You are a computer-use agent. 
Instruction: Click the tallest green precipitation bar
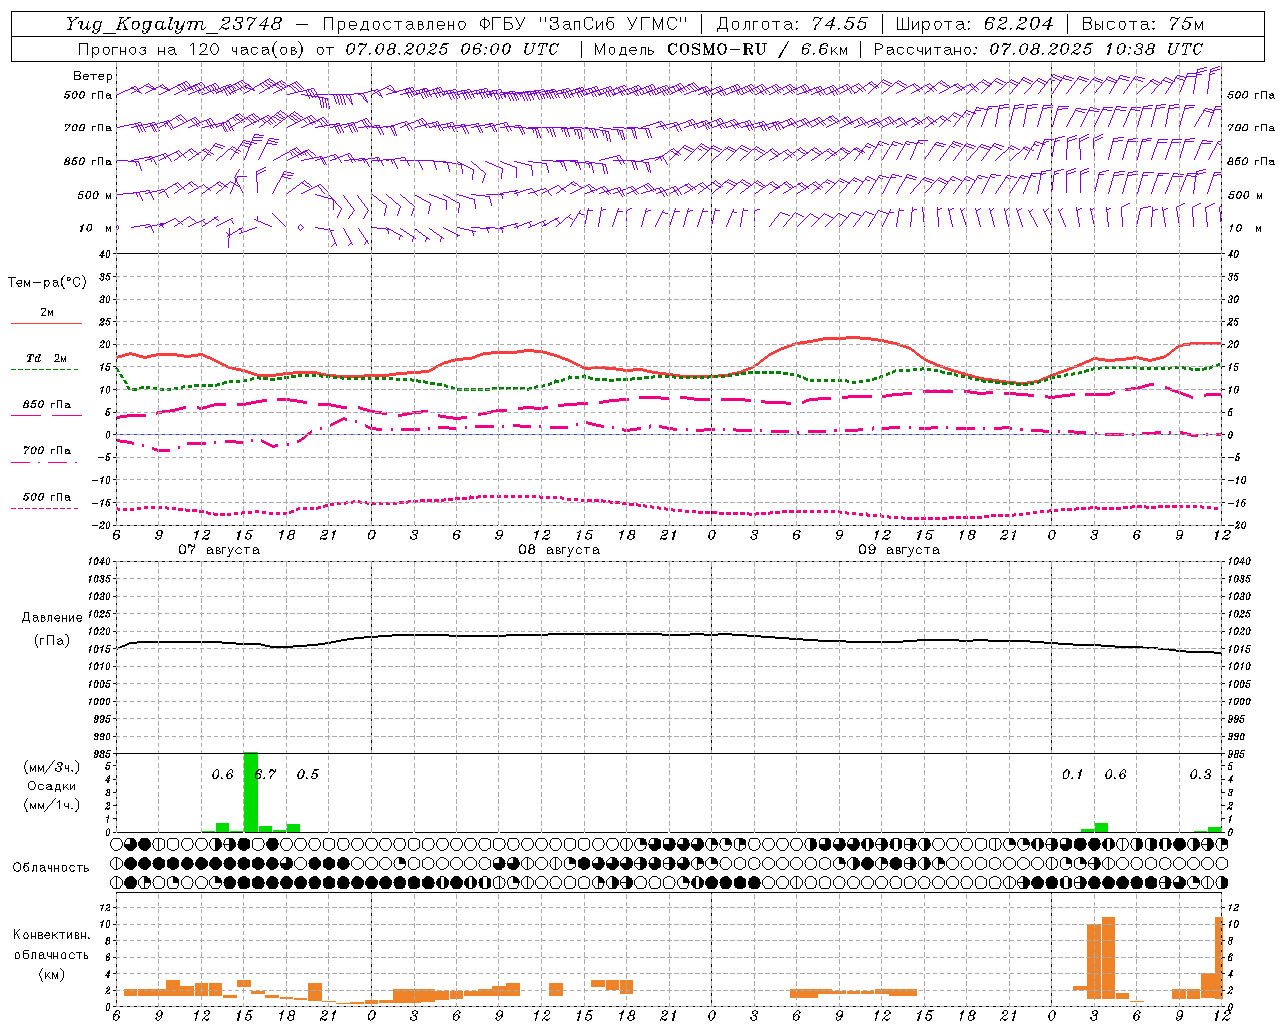(x=251, y=792)
